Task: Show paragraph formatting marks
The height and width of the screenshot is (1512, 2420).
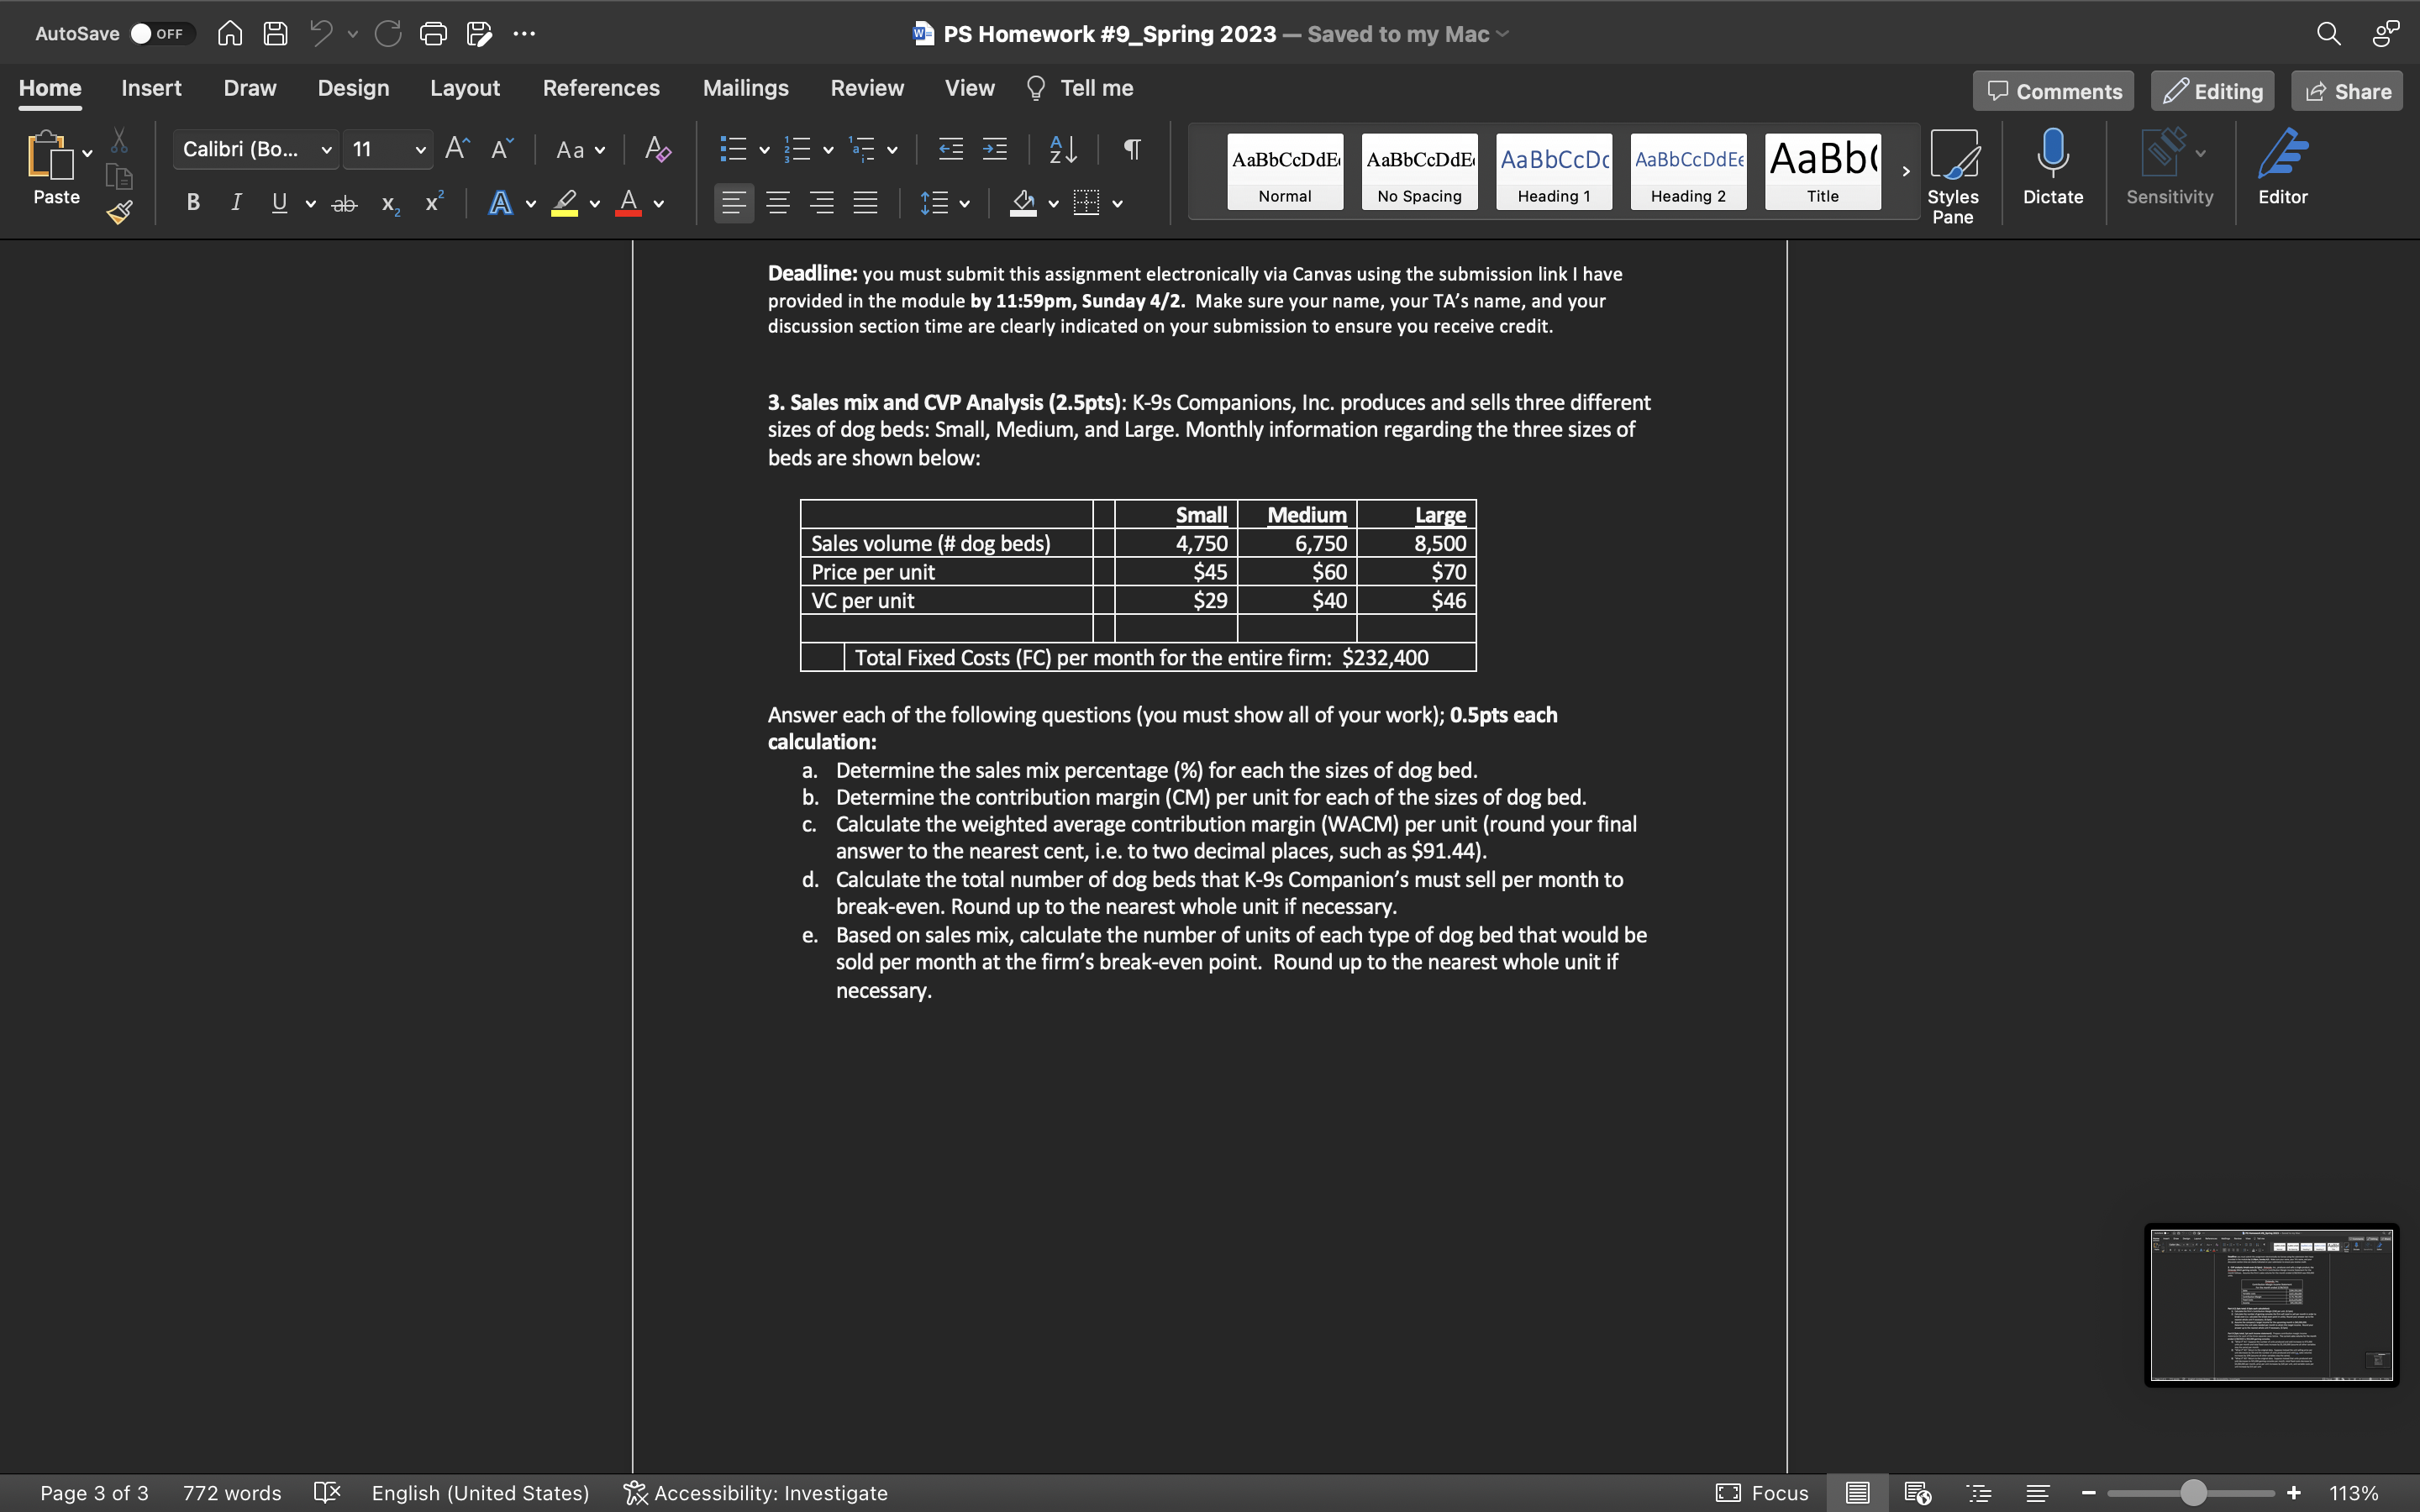Action: click(1131, 149)
